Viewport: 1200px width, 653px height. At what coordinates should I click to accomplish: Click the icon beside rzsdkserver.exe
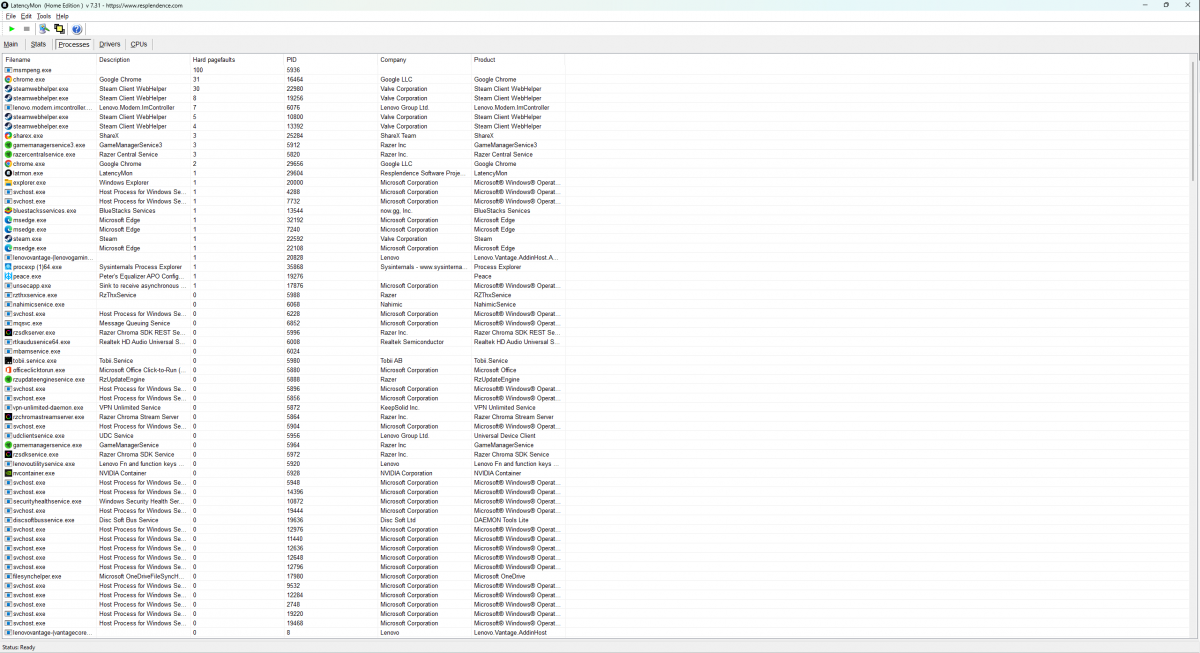8,333
